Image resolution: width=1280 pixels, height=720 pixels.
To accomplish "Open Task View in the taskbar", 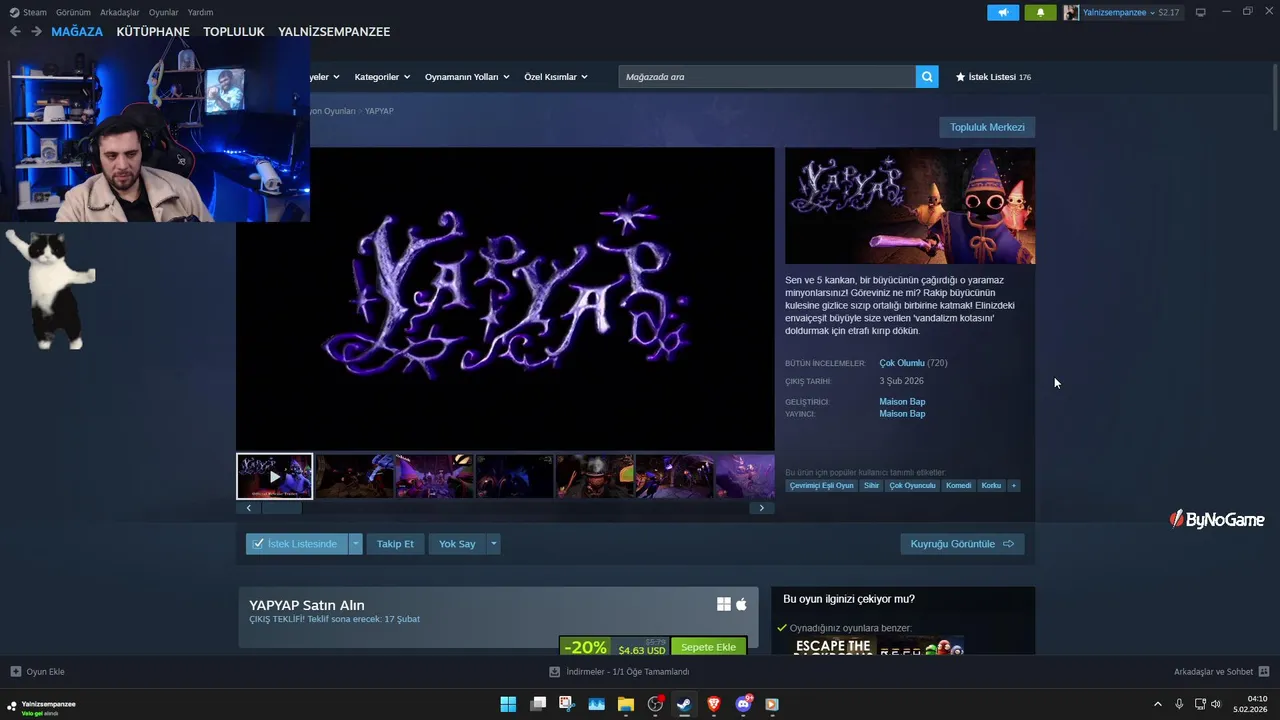I will pyautogui.click(x=538, y=704).
